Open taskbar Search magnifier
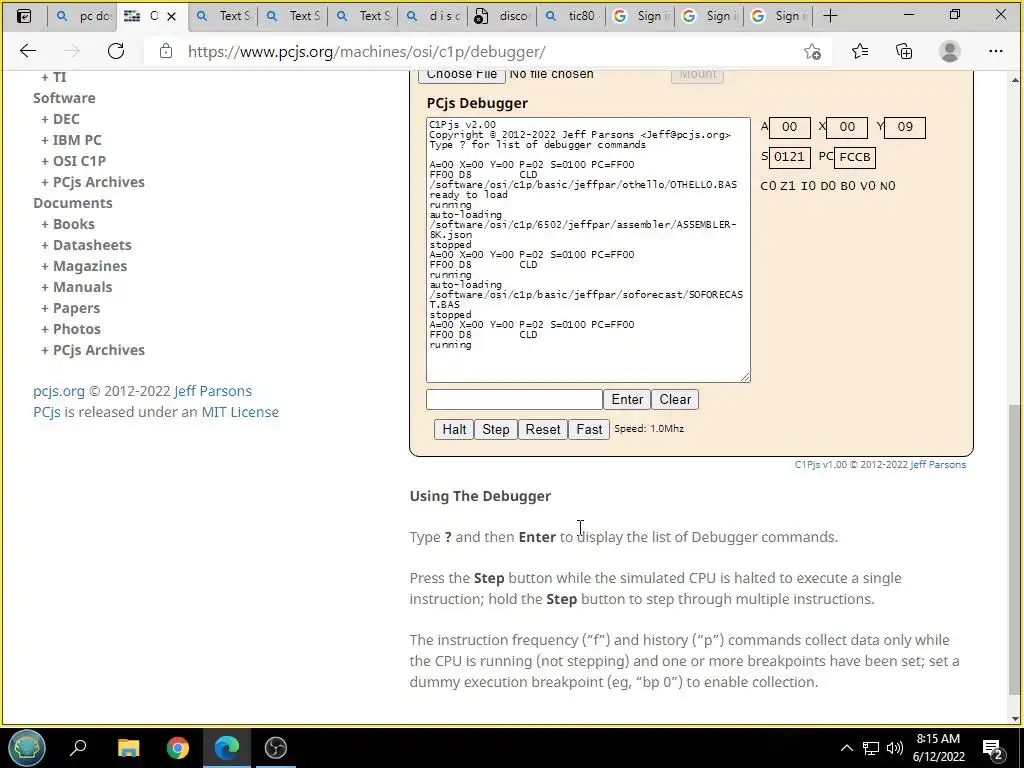The image size is (1024, 768). click(x=78, y=747)
